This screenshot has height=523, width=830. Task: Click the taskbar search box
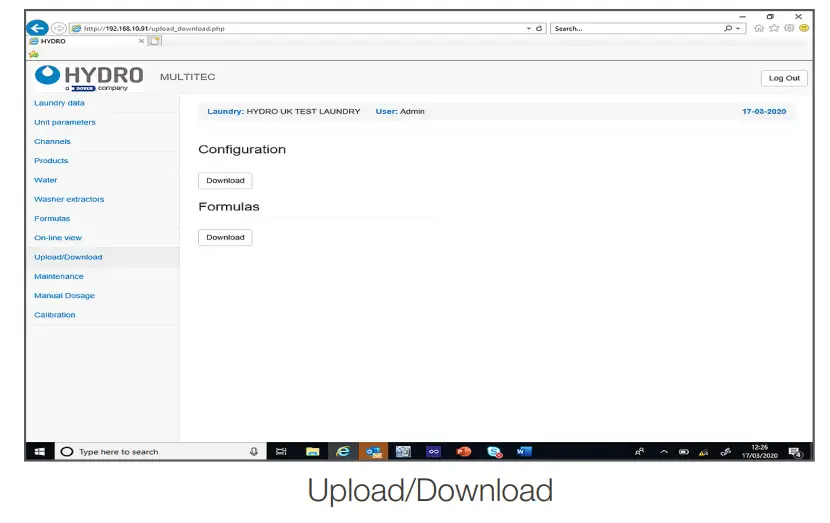coord(160,452)
